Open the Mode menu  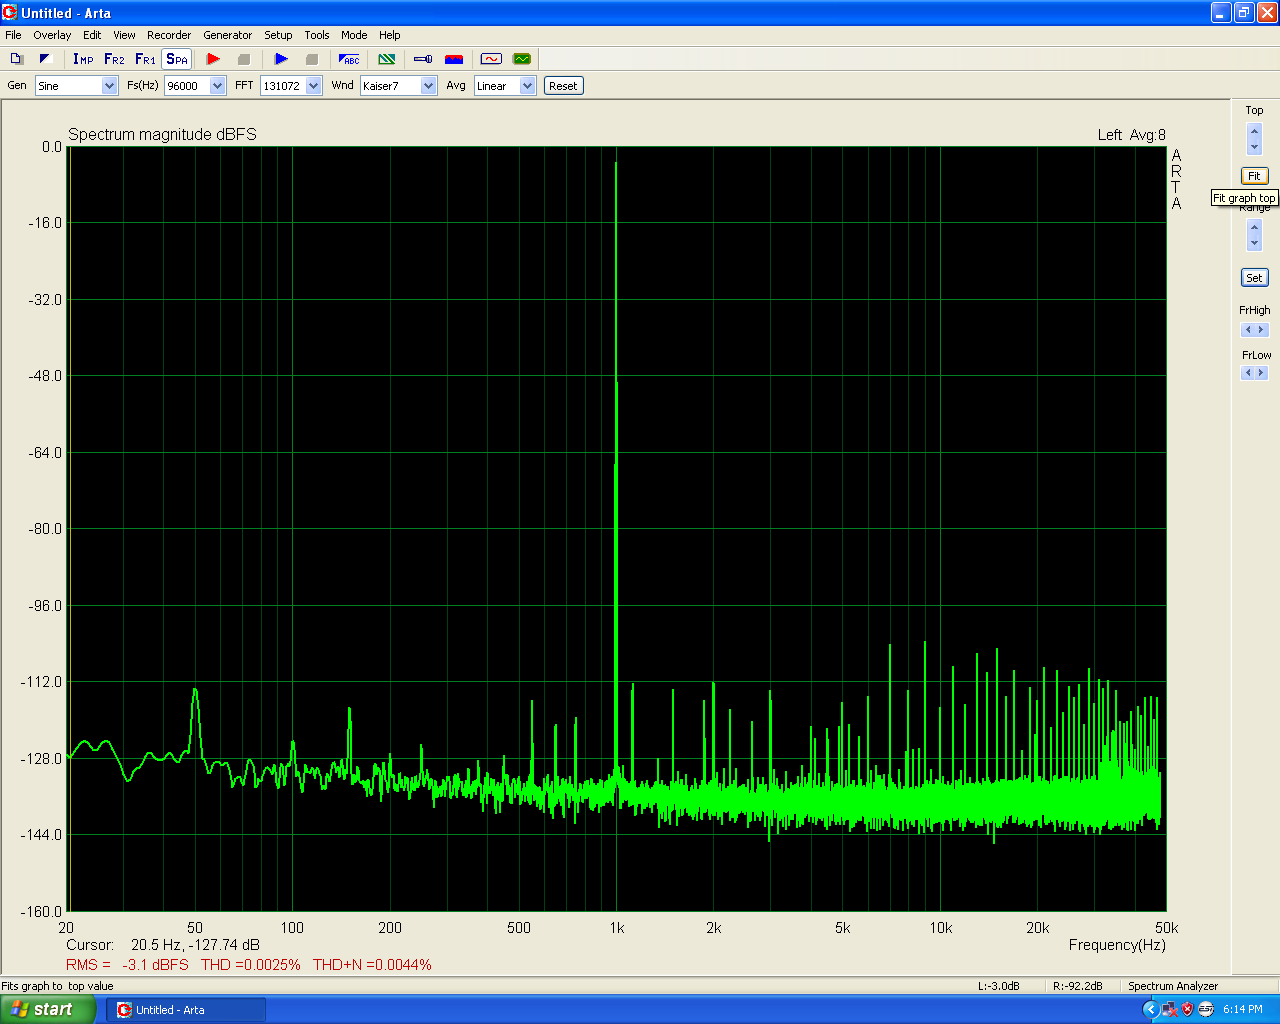(x=354, y=35)
